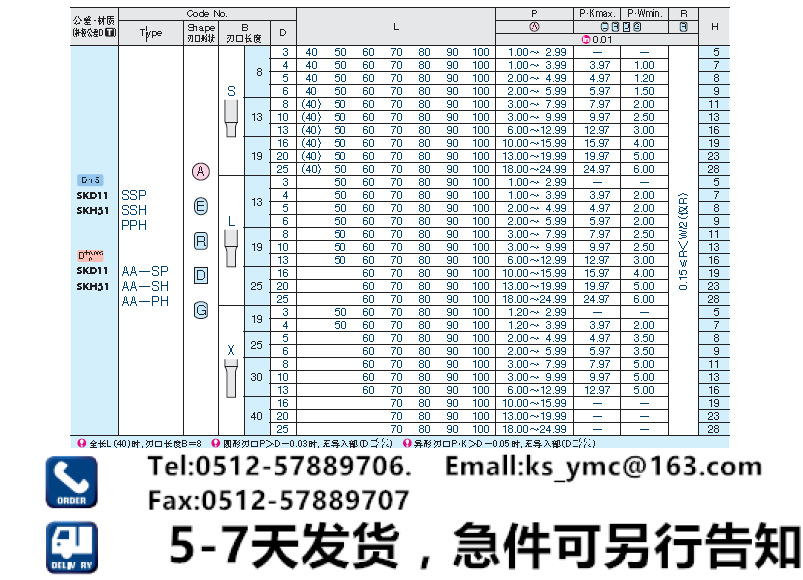The width and height of the screenshot is (803, 580).
Task: Click the pink D badge above second SKD11
Action: tap(91, 255)
